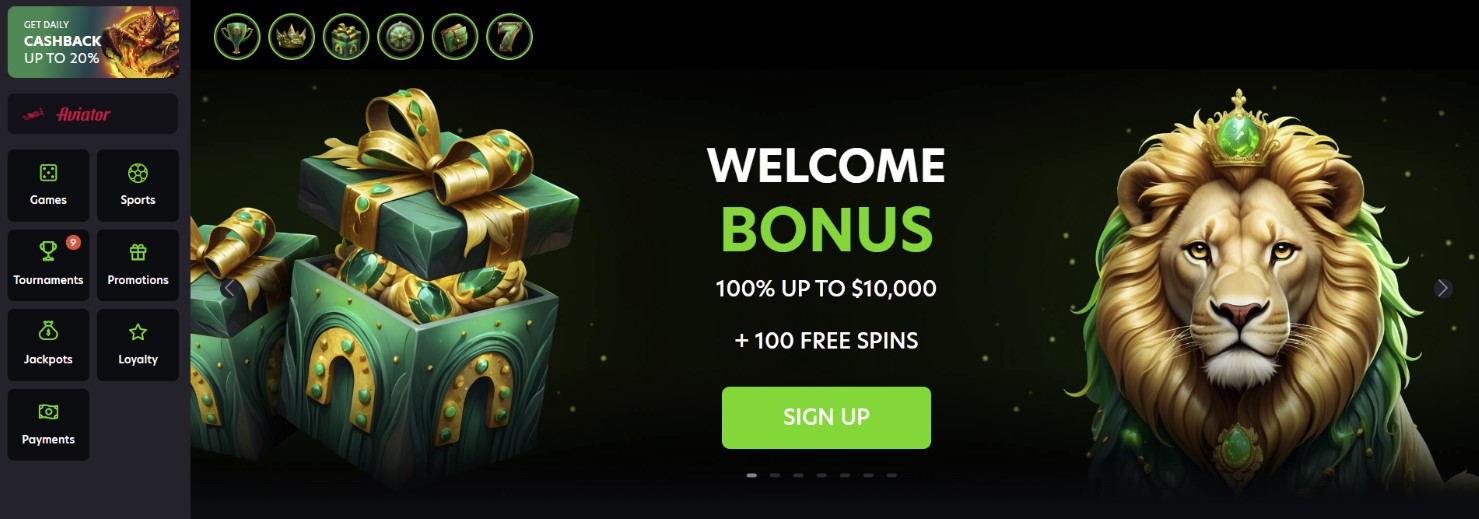Image resolution: width=1479 pixels, height=519 pixels.
Task: Open the Loyalty star tile
Action: 138,345
